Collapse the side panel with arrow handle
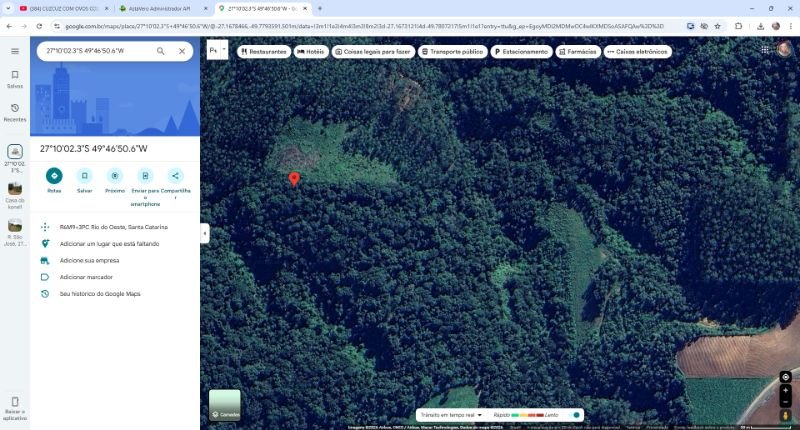 205,233
